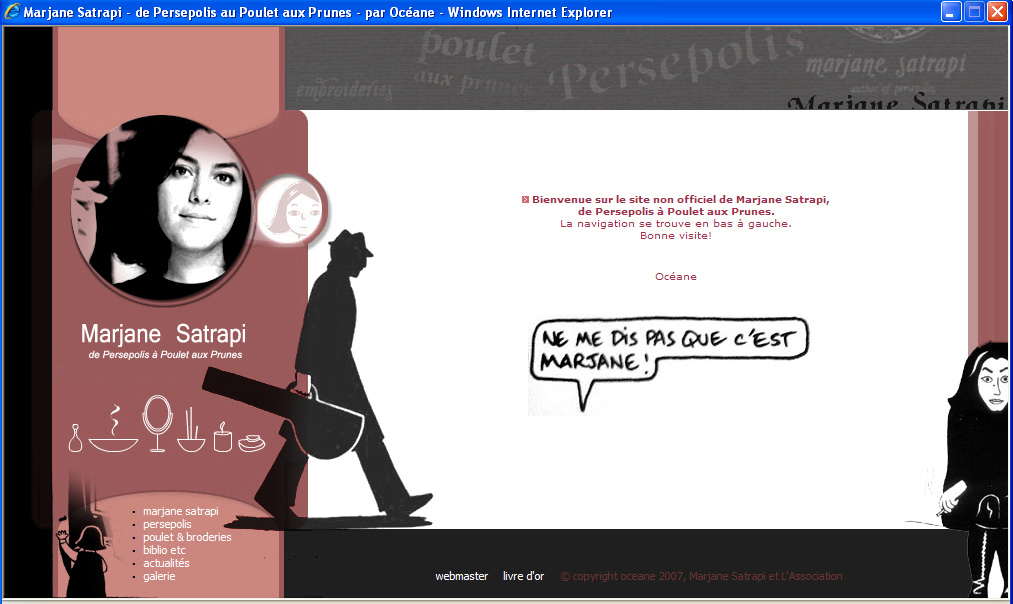Viewport: 1013px width, 604px height.
Task: Click the copyright oceane 2007 footer text
Action: coord(701,576)
